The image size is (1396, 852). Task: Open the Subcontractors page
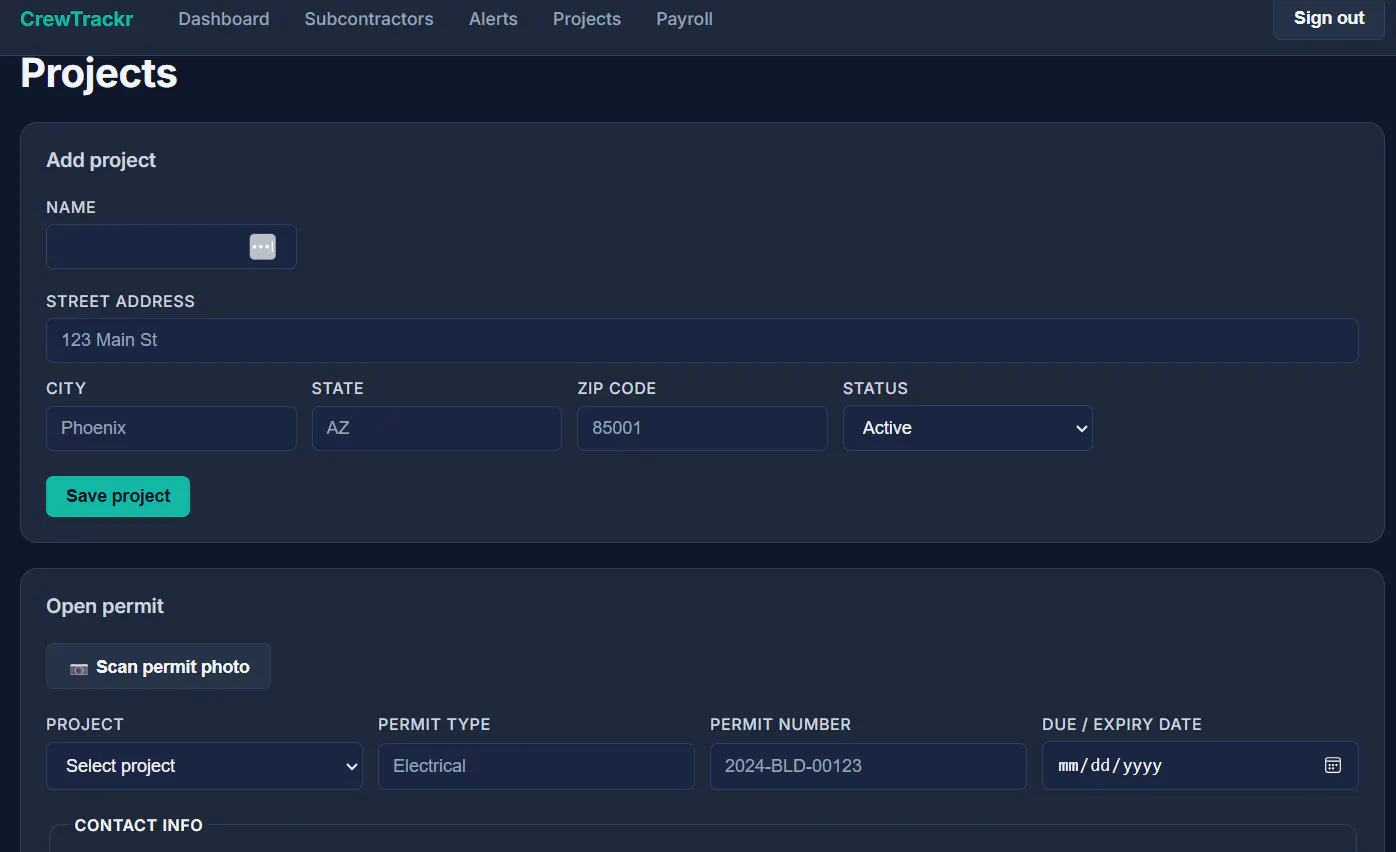point(369,19)
